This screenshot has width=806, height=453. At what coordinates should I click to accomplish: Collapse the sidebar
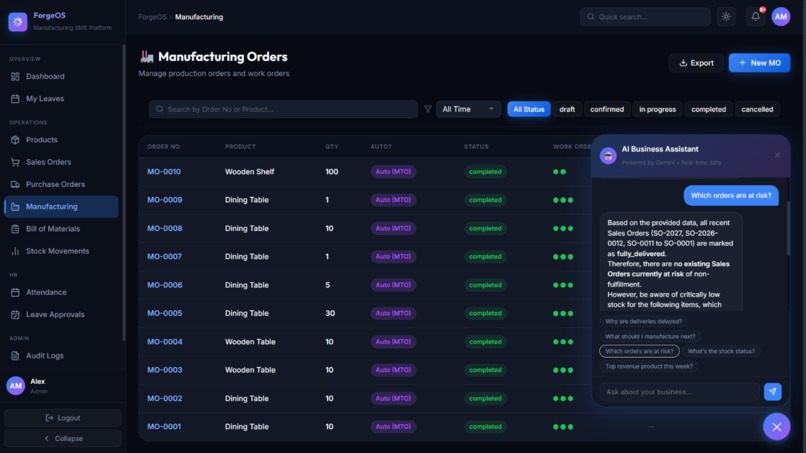[x=63, y=439]
